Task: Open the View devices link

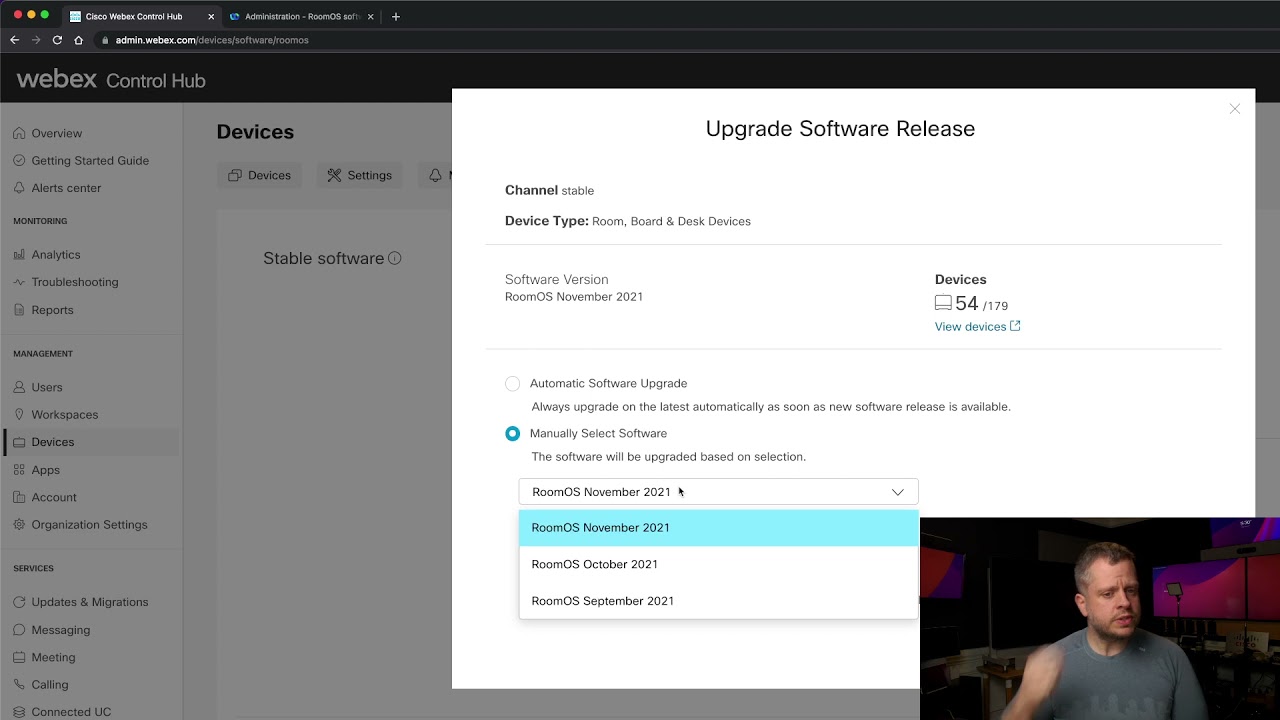Action: 977,327
